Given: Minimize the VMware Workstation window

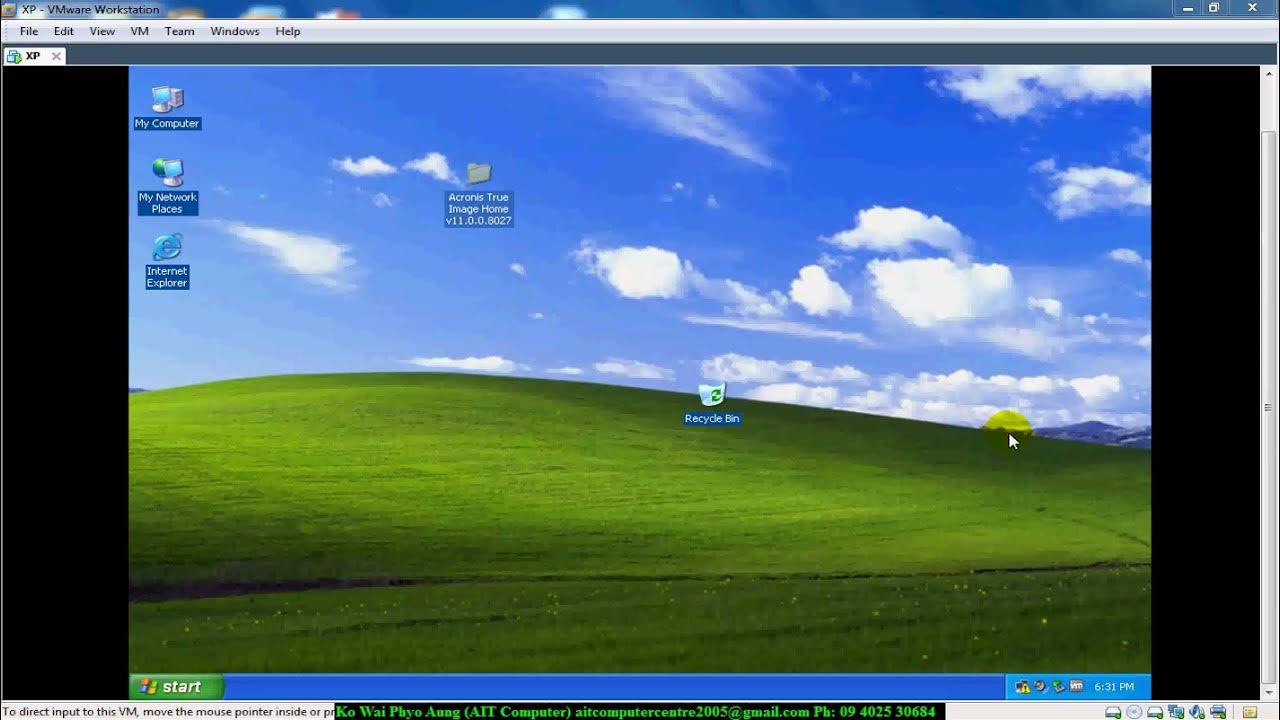Looking at the screenshot, I should (1189, 8).
